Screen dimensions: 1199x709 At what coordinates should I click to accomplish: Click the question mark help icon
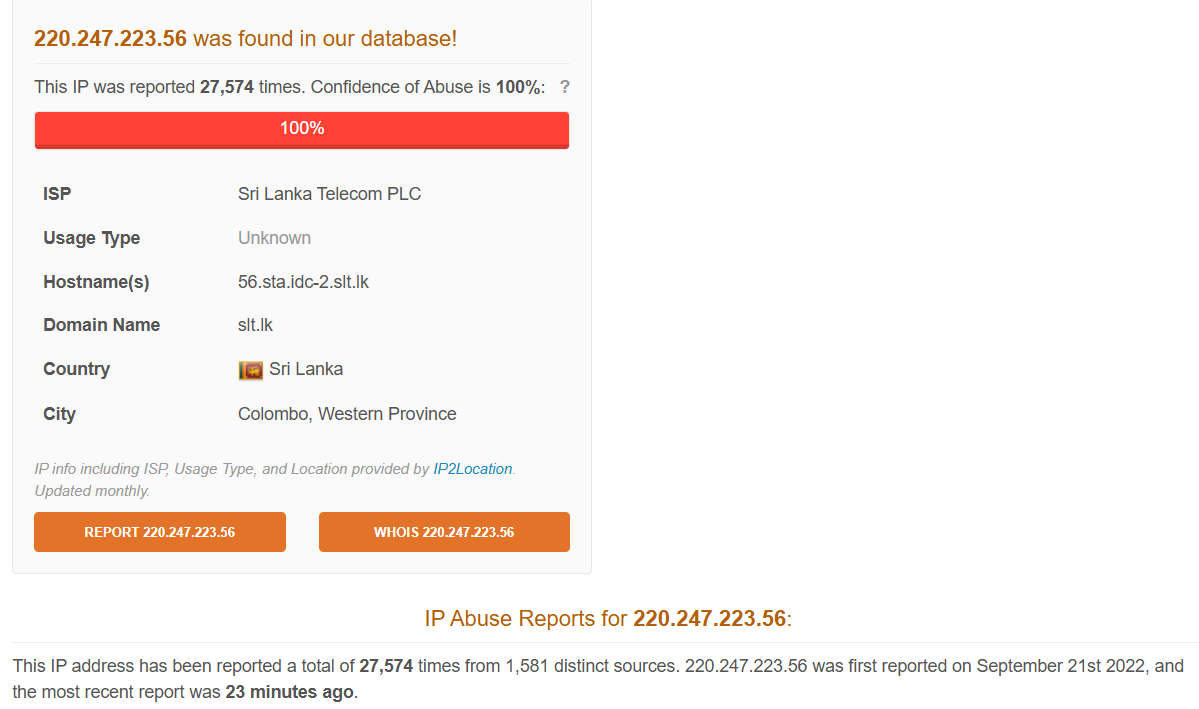click(564, 87)
